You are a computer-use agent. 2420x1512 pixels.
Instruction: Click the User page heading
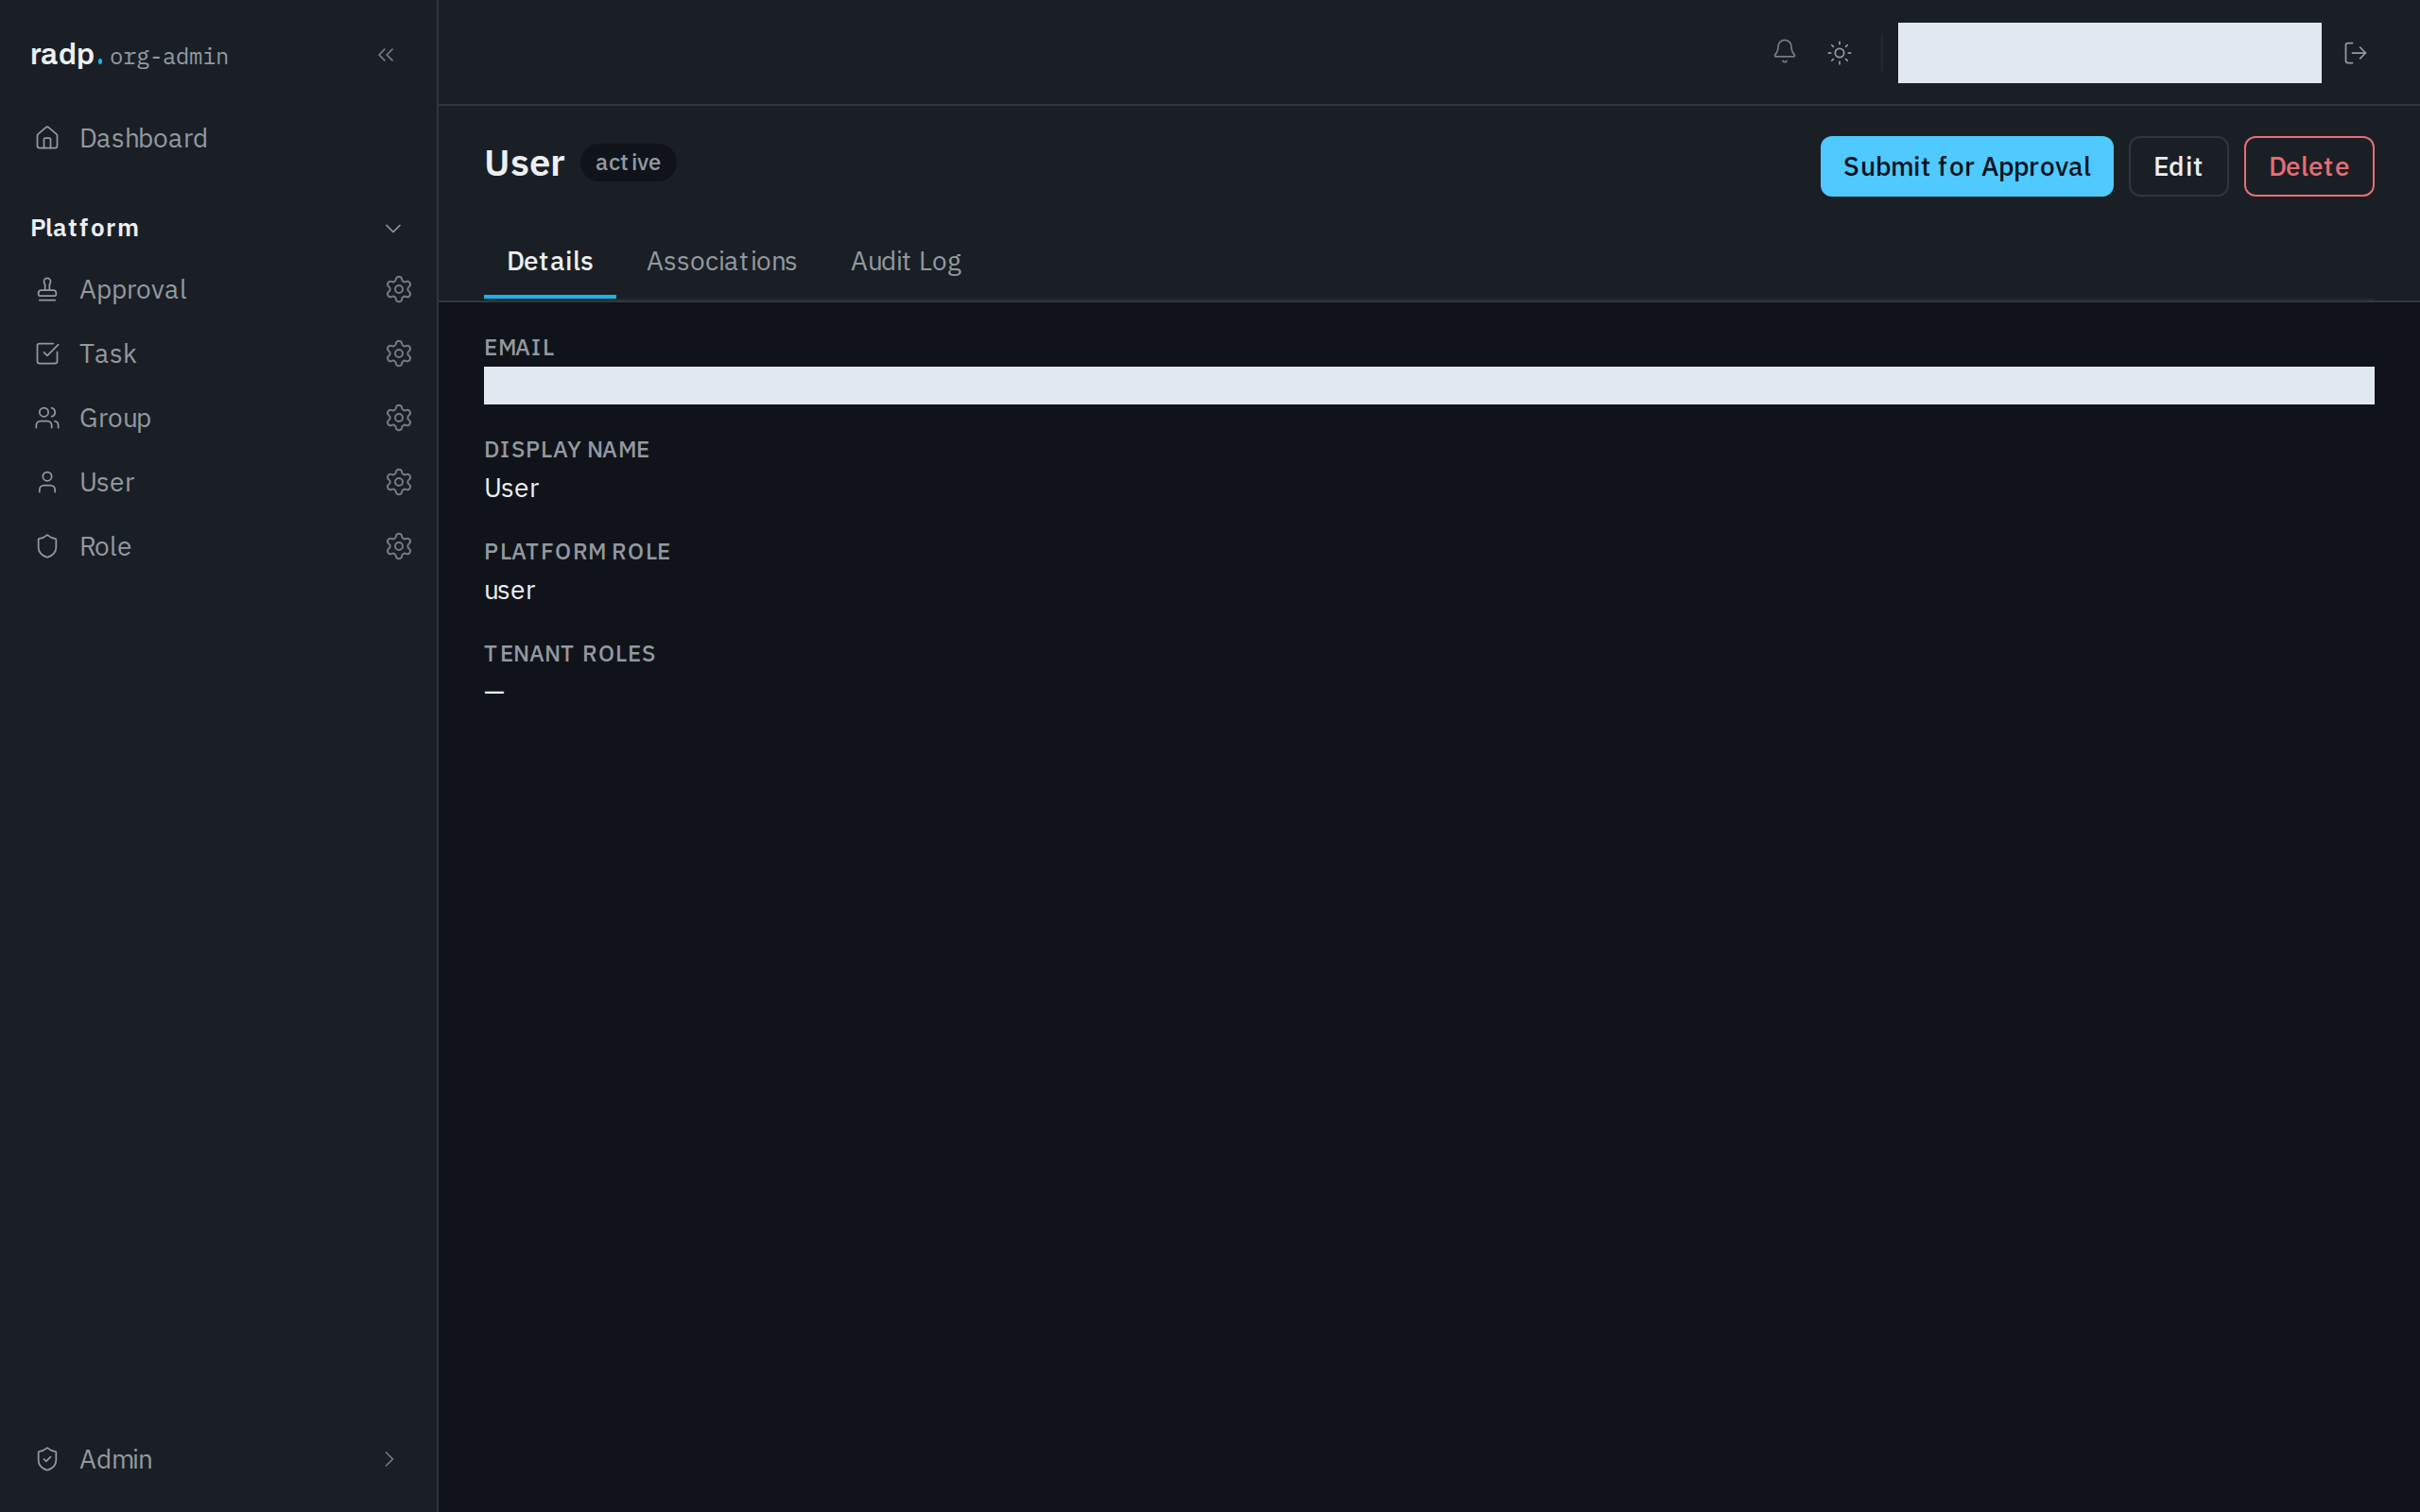click(524, 163)
